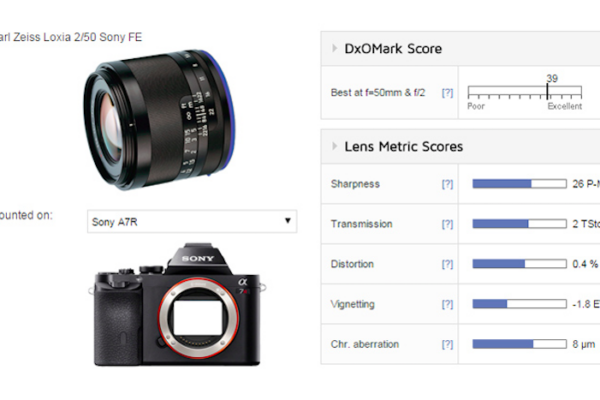
Task: Click the Lens Metric Scores heading
Action: click(x=404, y=147)
